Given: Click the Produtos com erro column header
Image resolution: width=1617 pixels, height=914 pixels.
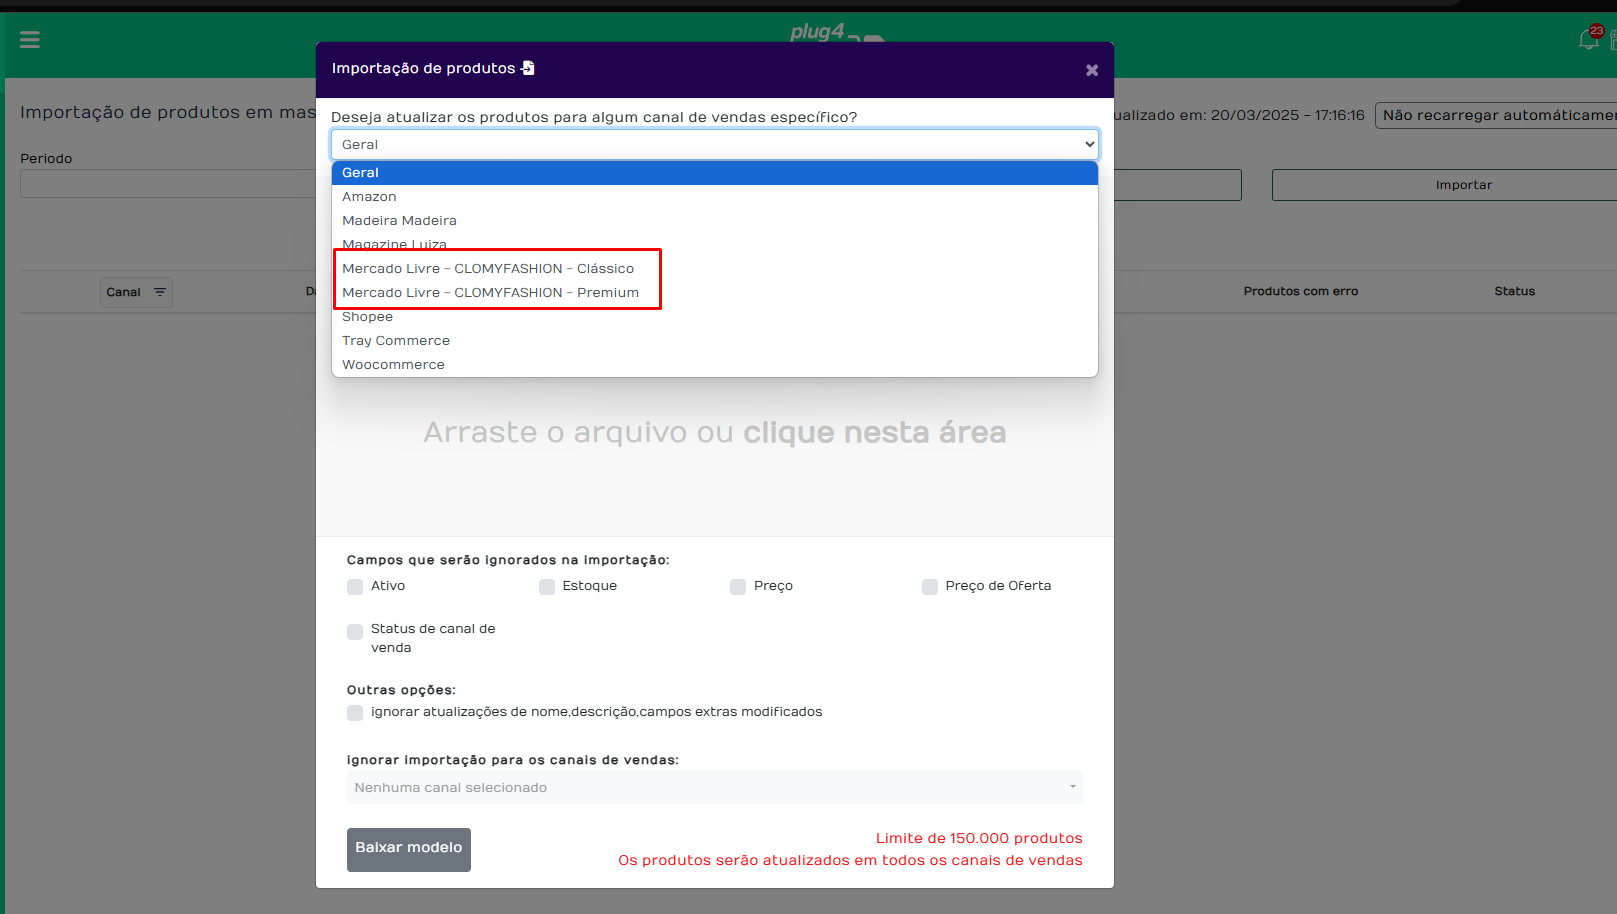Looking at the screenshot, I should pos(1301,291).
